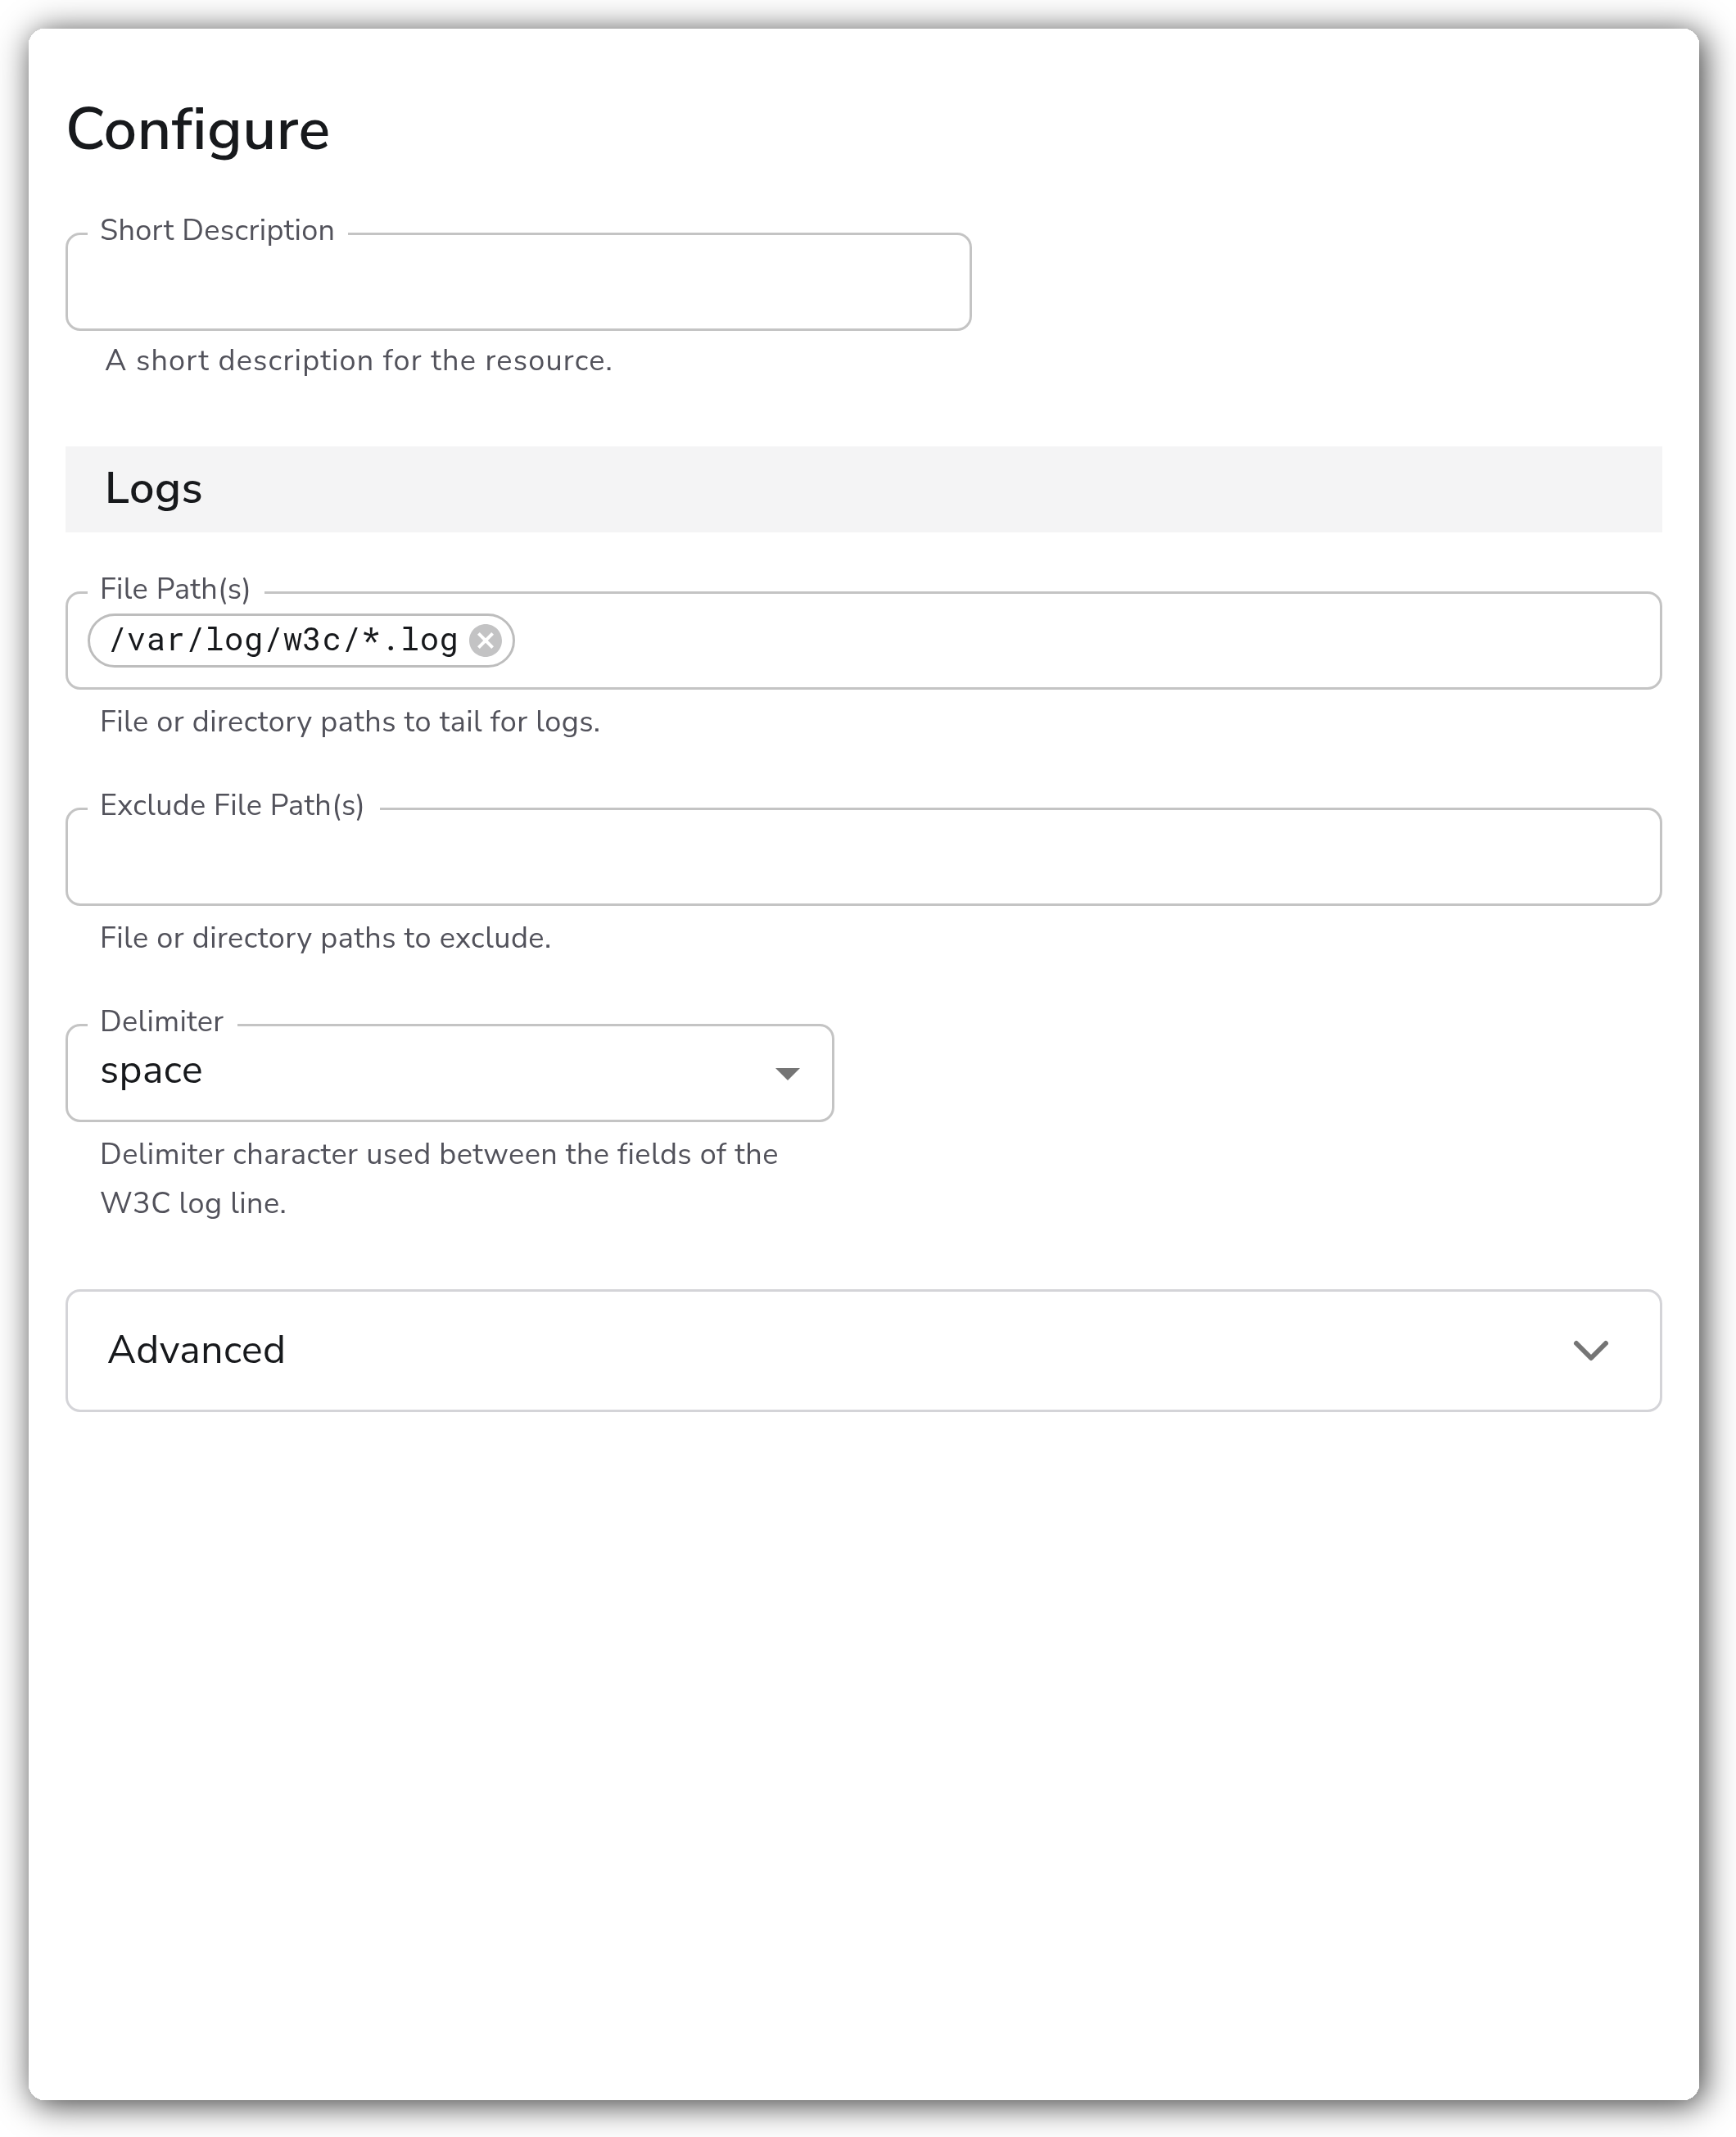Click the Exclude File Path(s) field
Image resolution: width=1736 pixels, height=2137 pixels.
(864, 857)
